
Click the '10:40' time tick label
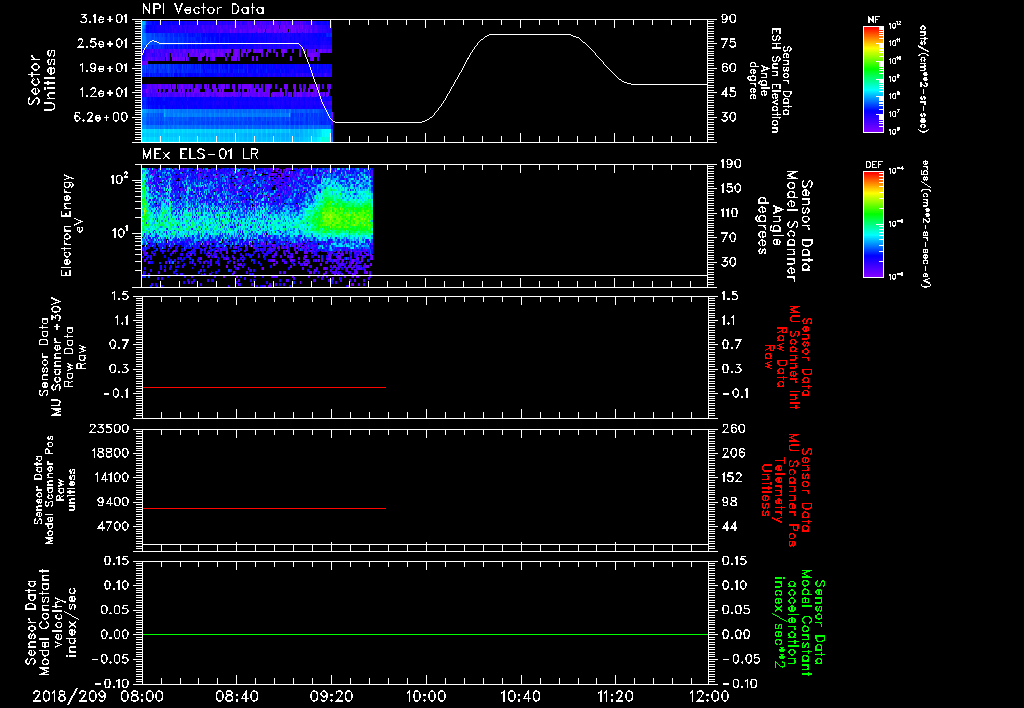pyautogui.click(x=520, y=696)
